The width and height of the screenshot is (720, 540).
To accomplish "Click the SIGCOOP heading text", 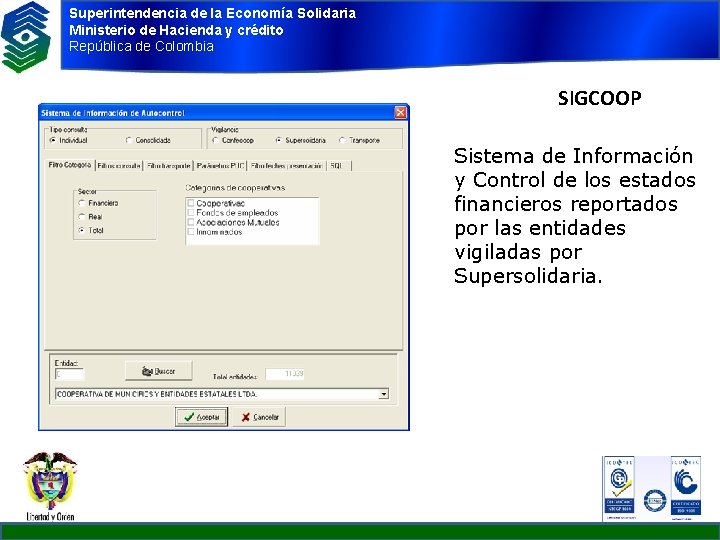I will tap(599, 98).
